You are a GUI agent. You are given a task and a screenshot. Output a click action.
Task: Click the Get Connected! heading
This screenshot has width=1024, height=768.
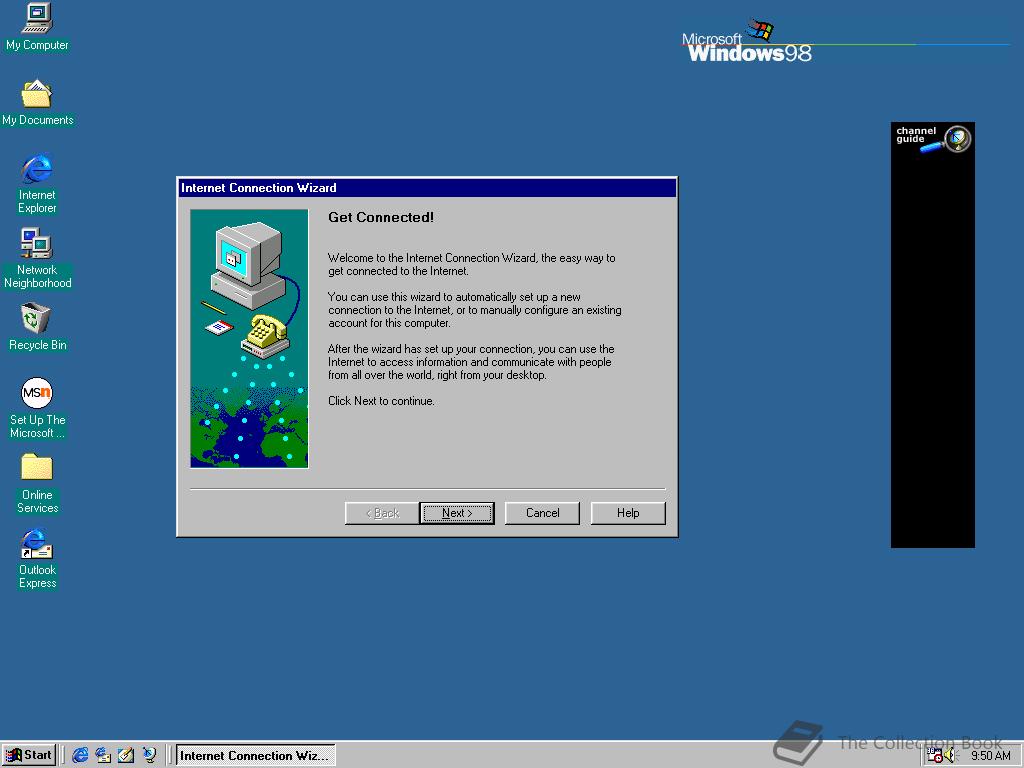point(381,217)
